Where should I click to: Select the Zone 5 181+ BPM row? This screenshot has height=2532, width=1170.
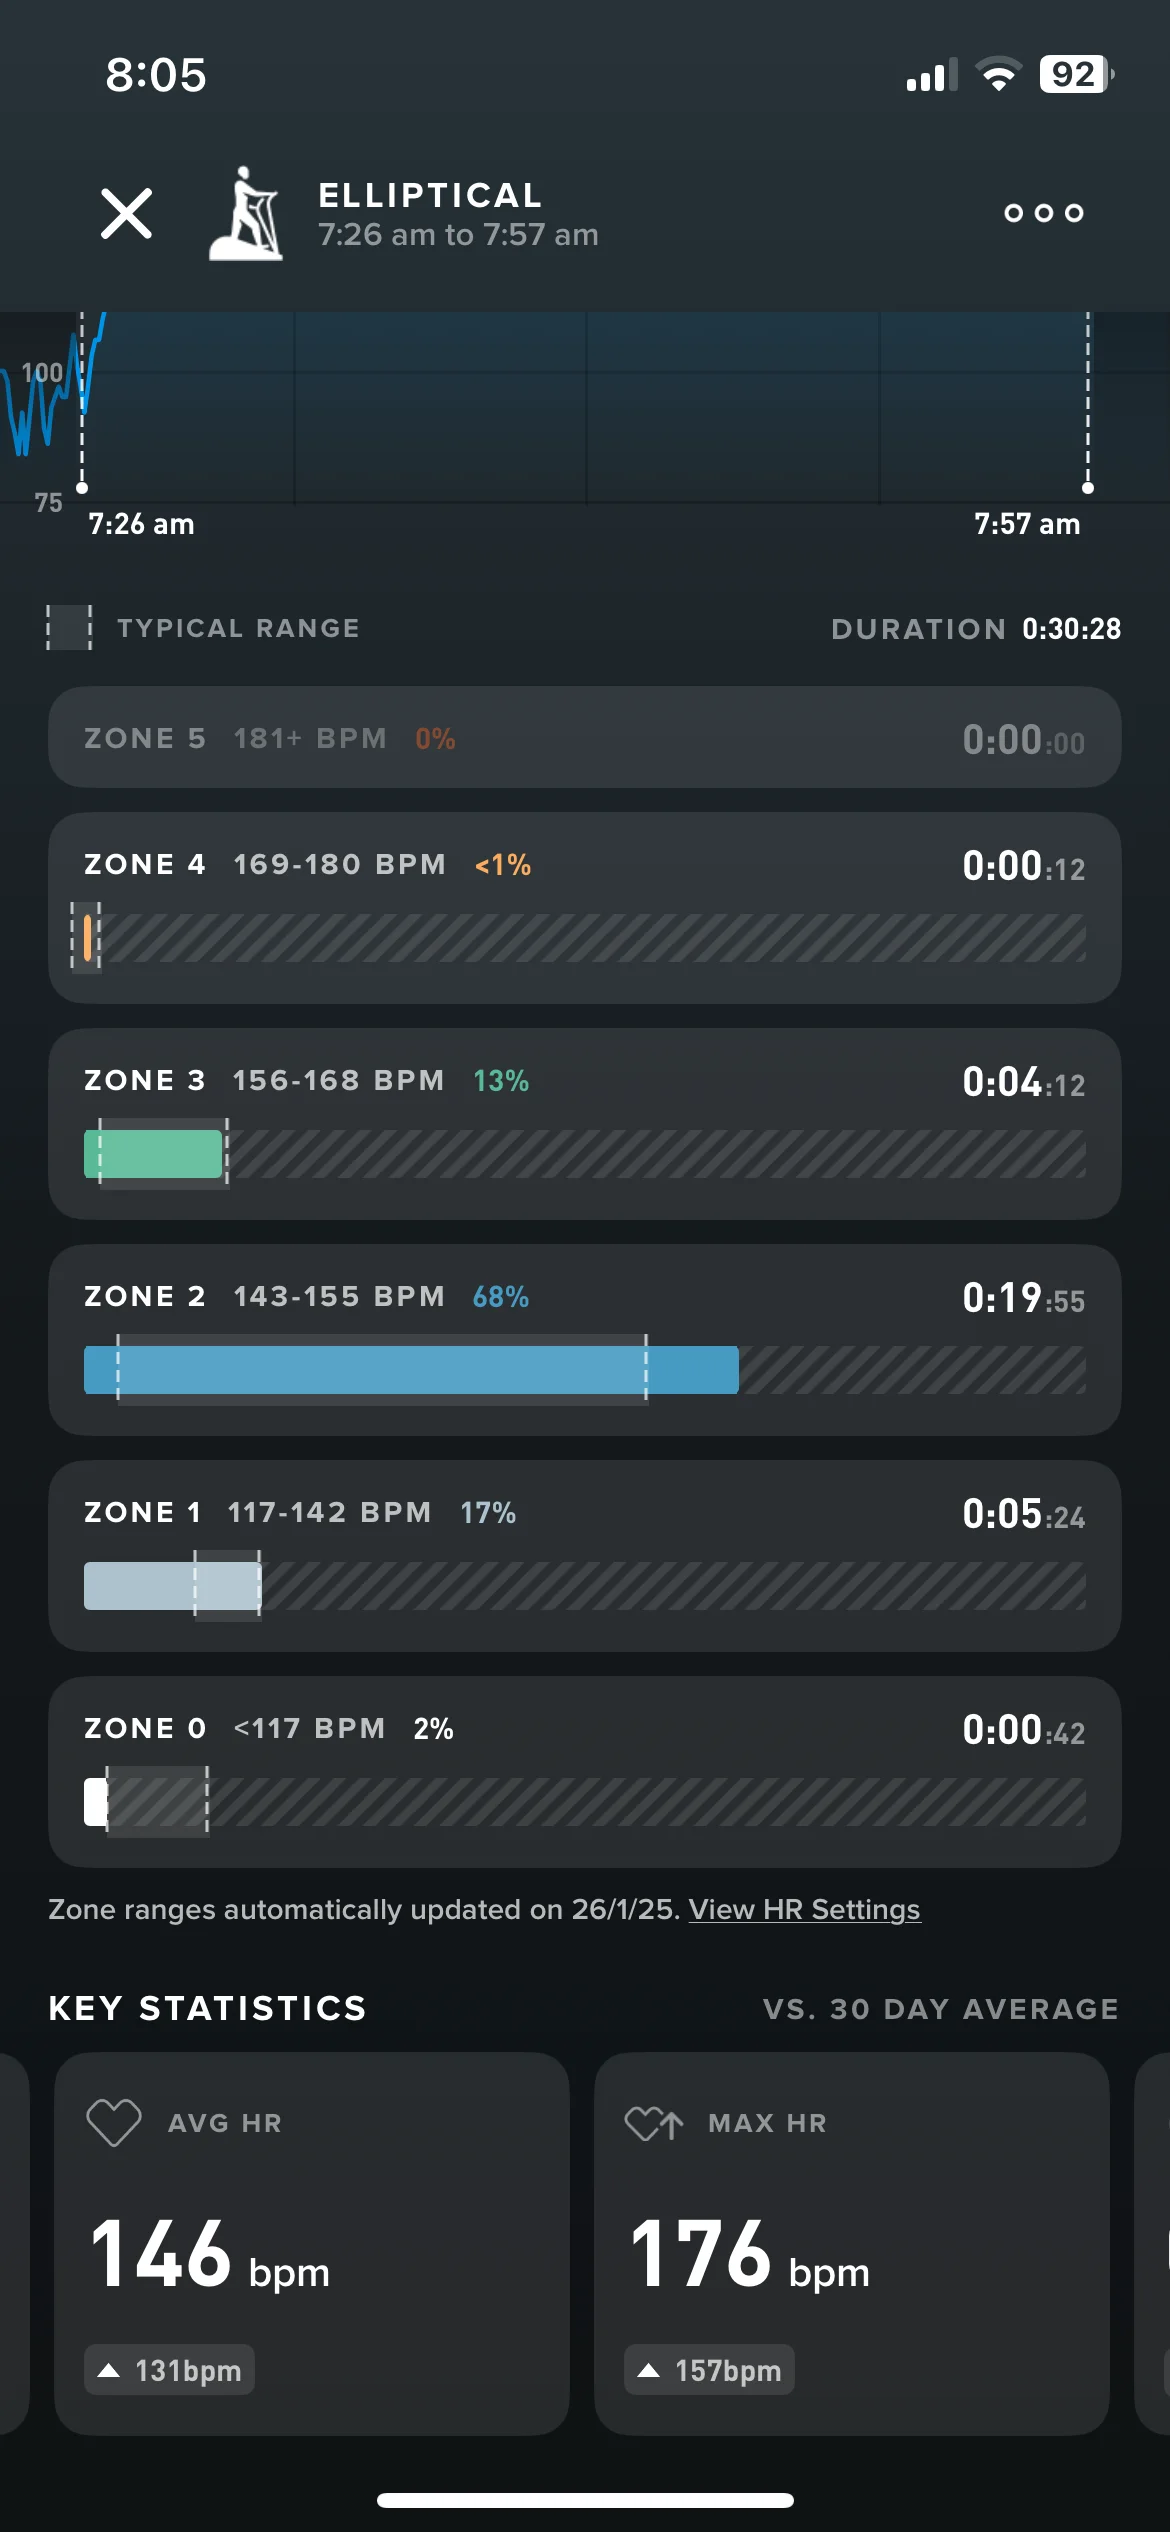point(585,738)
